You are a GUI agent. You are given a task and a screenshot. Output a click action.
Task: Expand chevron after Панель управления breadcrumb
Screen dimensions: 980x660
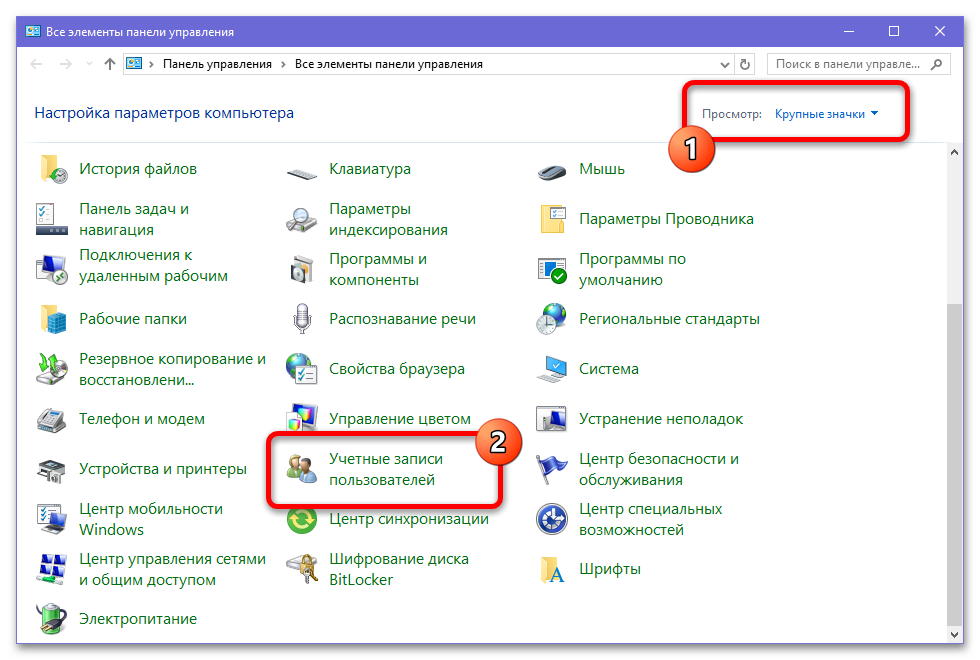pos(283,64)
